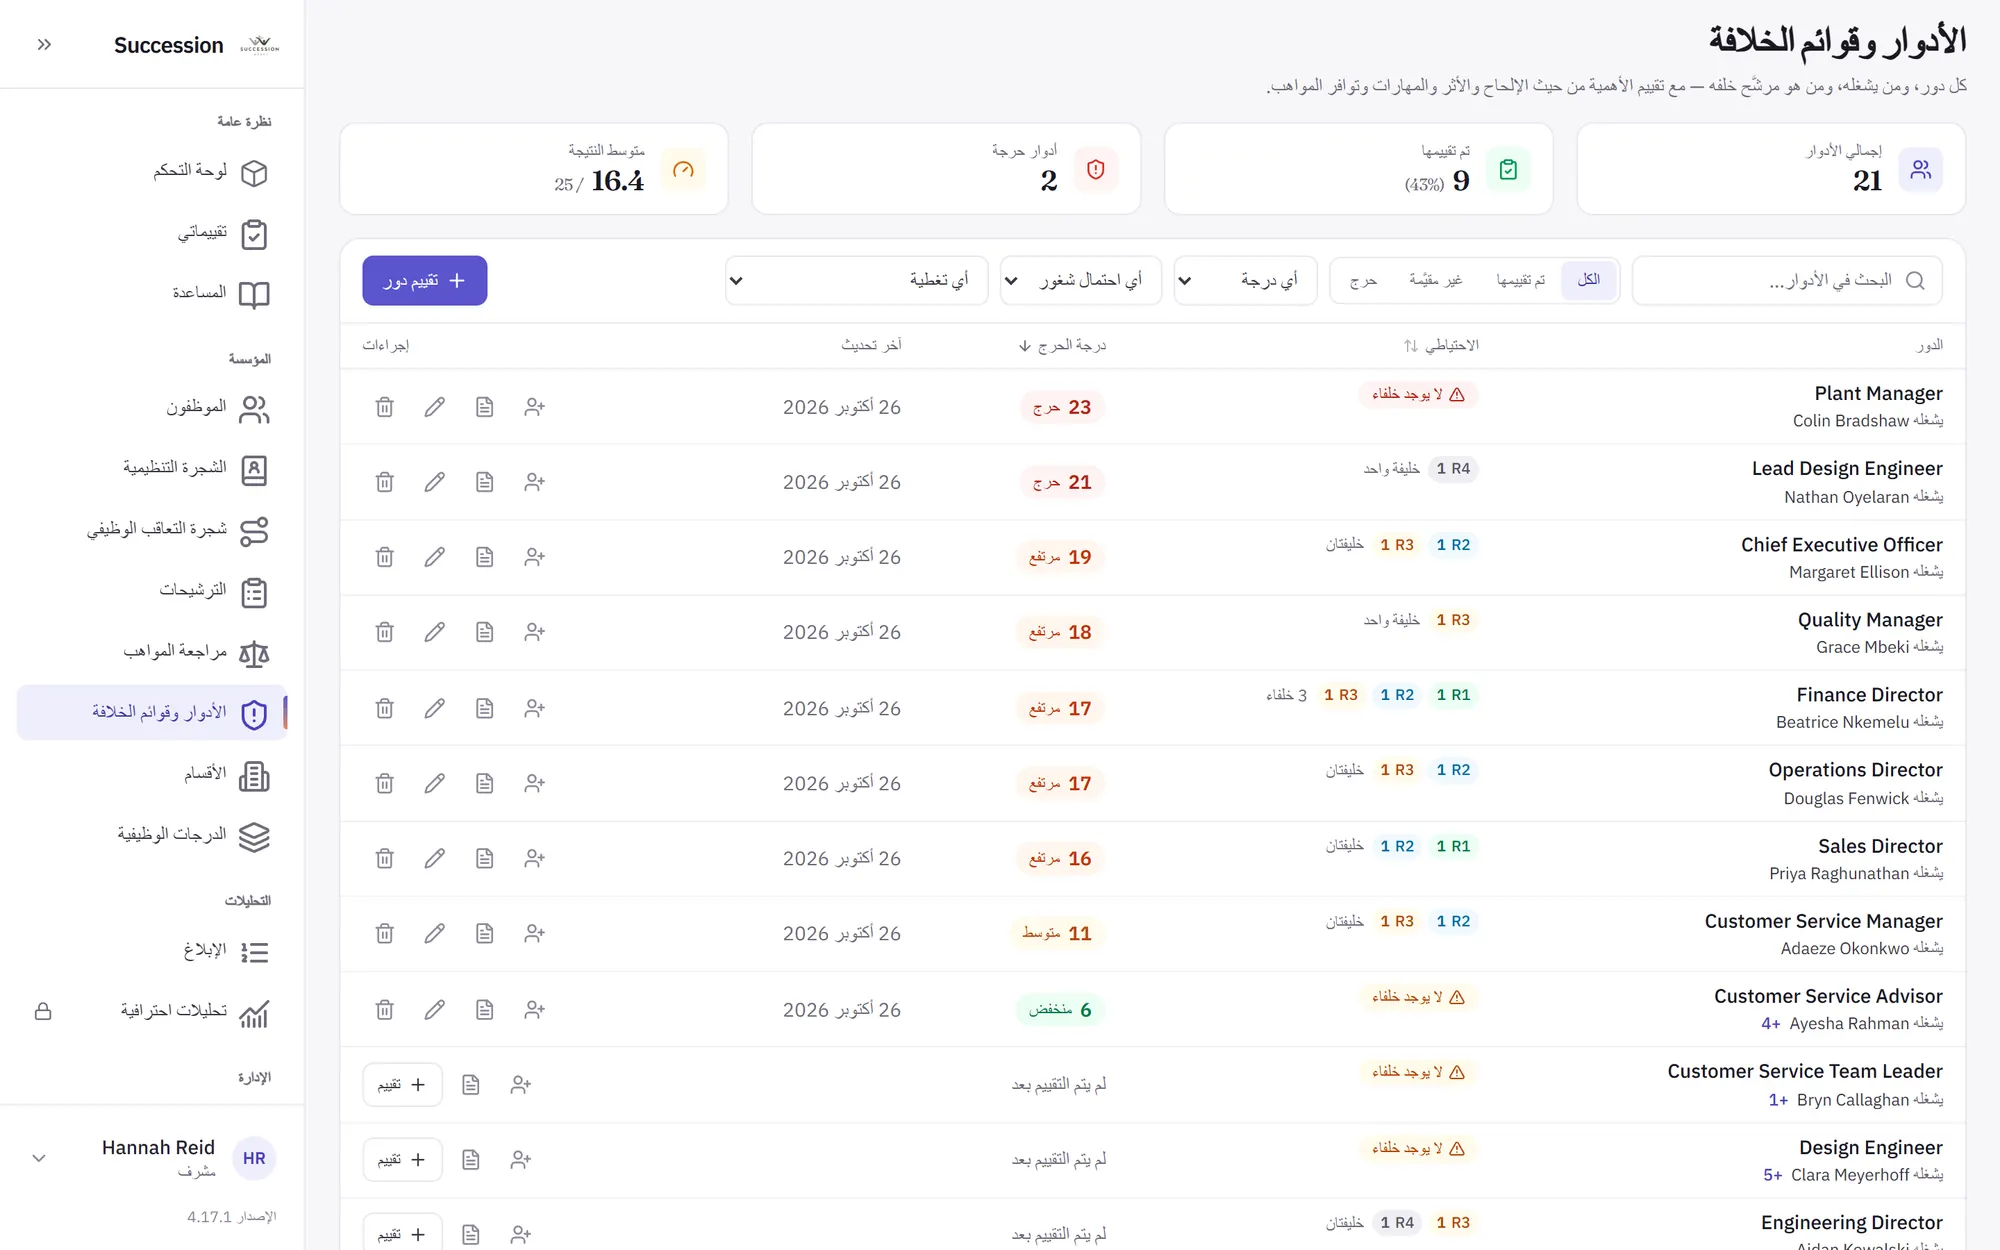
Task: Click تقييم for Customer Service Team Leader
Action: coord(402,1085)
